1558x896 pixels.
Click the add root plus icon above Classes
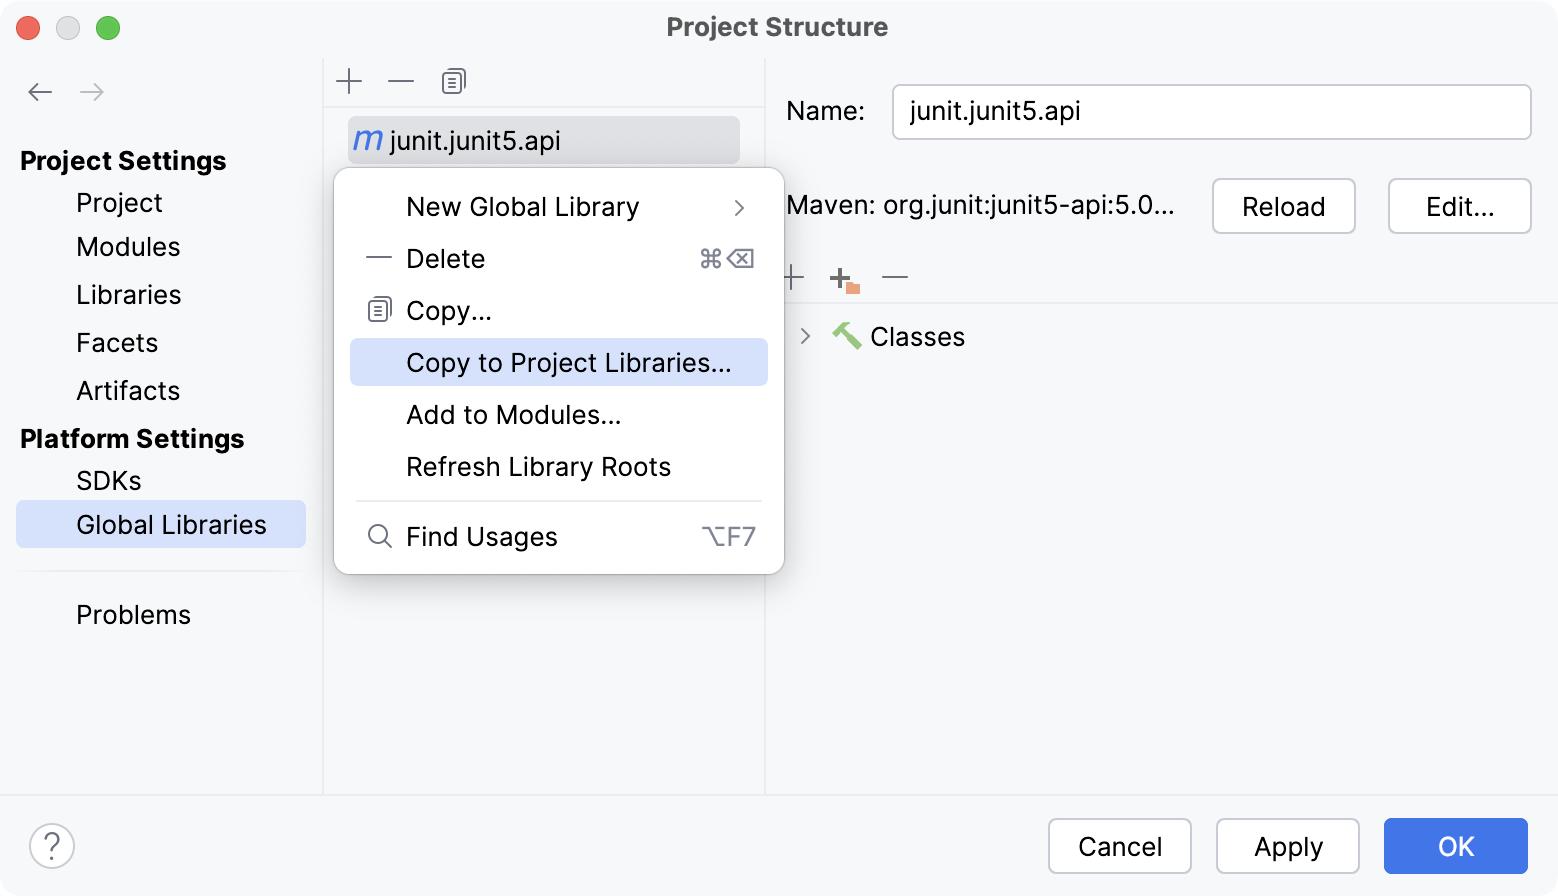click(x=793, y=277)
